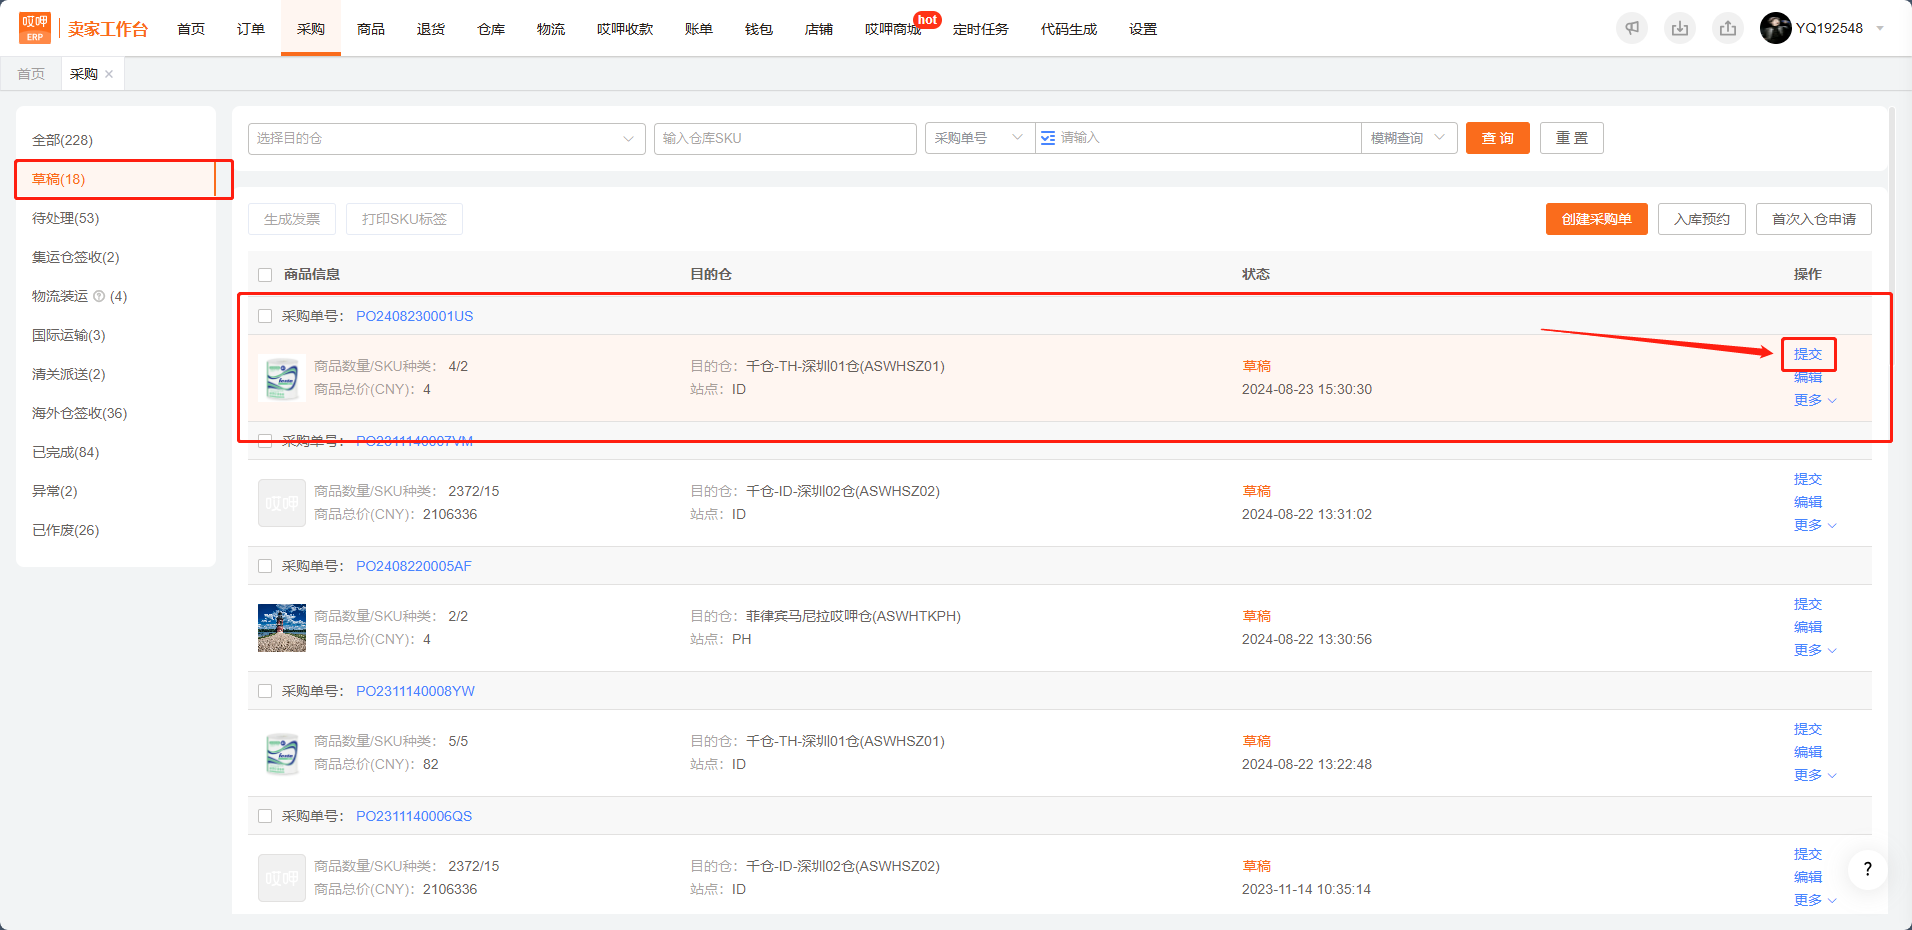Open the announcements megaphone icon
Image resolution: width=1912 pixels, height=930 pixels.
(x=1632, y=28)
